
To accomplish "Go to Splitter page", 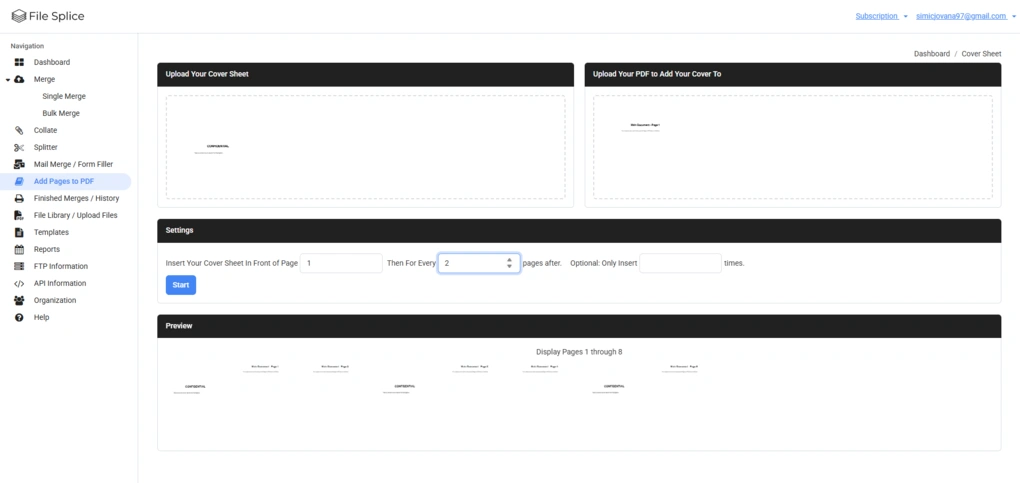I will [x=46, y=148].
